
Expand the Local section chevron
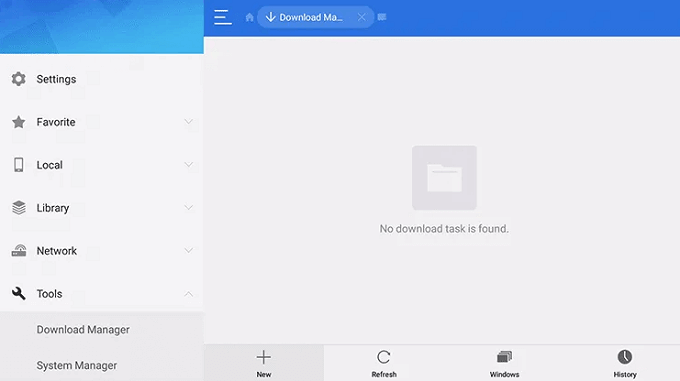(188, 165)
